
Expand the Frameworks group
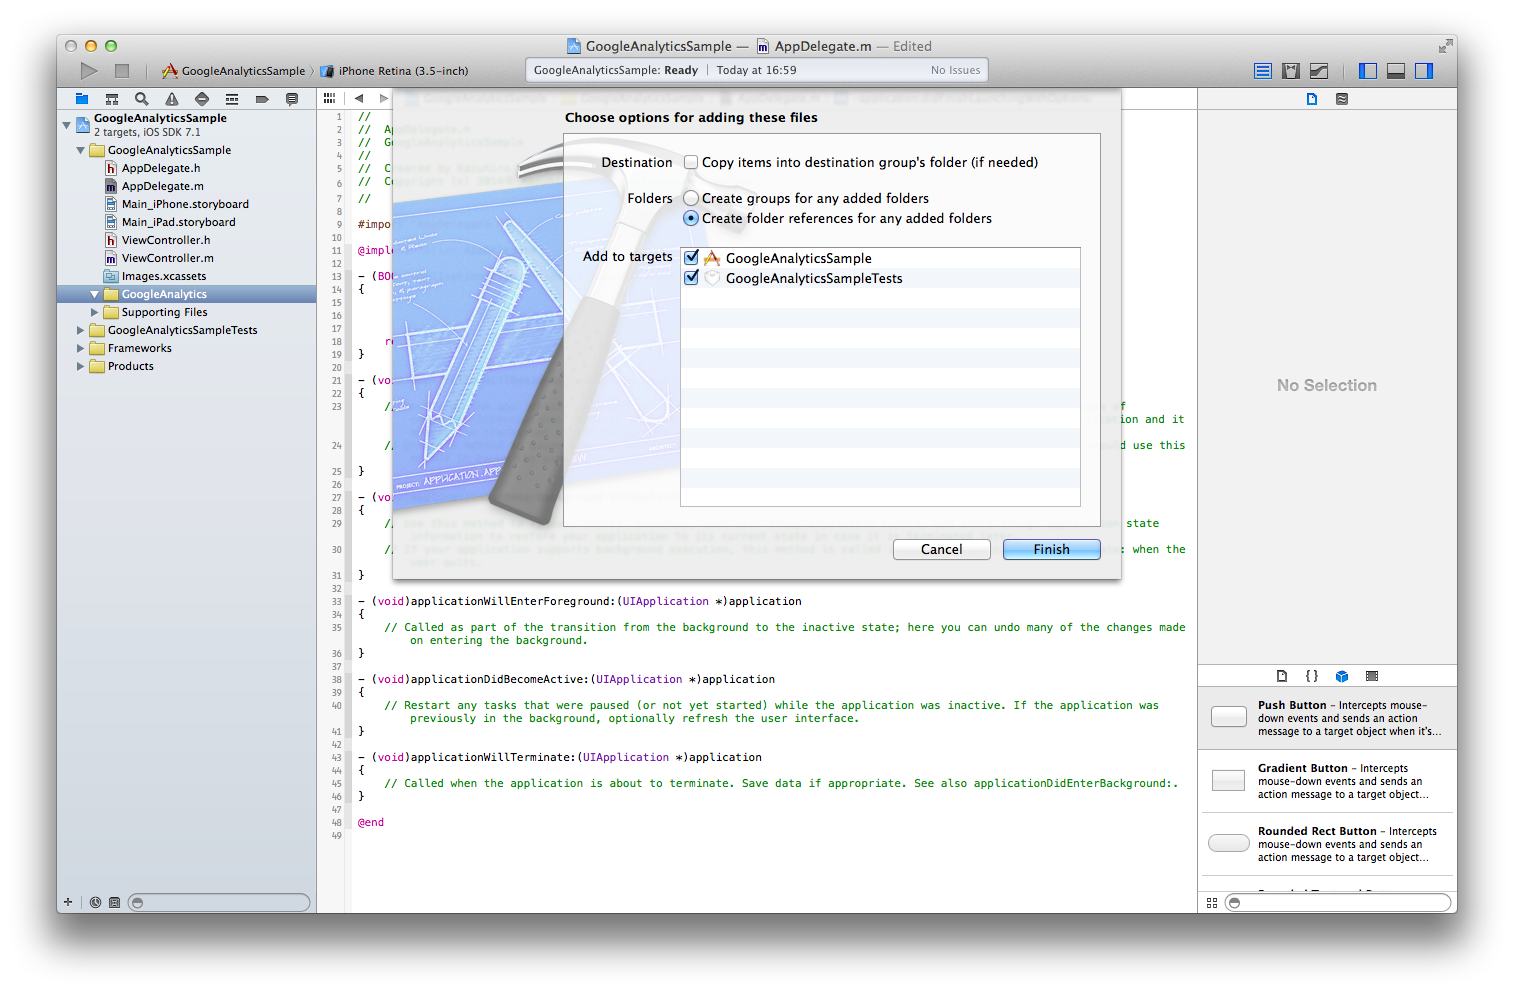click(x=80, y=348)
